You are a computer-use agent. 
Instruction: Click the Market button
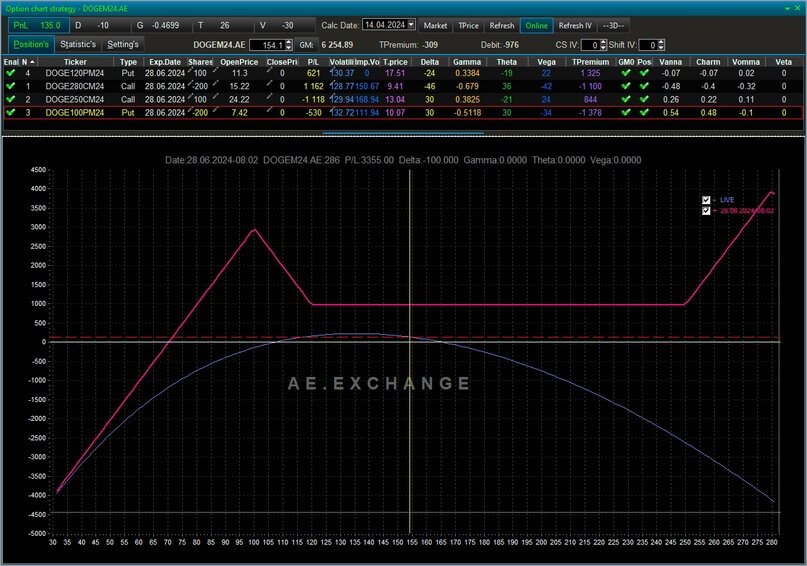(435, 25)
